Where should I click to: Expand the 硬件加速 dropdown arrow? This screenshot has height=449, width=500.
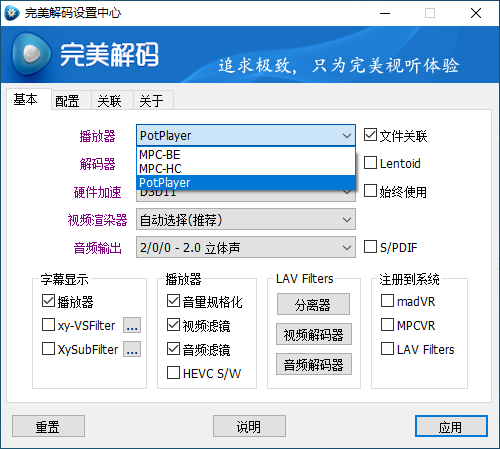pyautogui.click(x=347, y=193)
